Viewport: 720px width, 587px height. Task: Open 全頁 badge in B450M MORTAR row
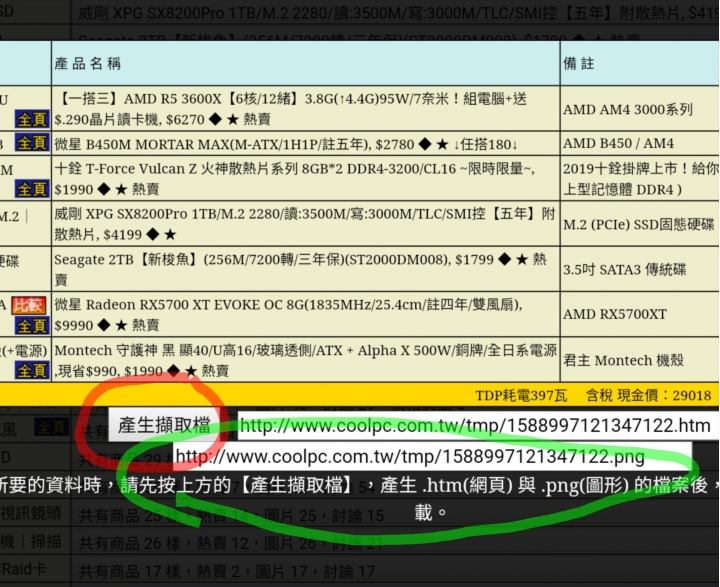tap(32, 143)
